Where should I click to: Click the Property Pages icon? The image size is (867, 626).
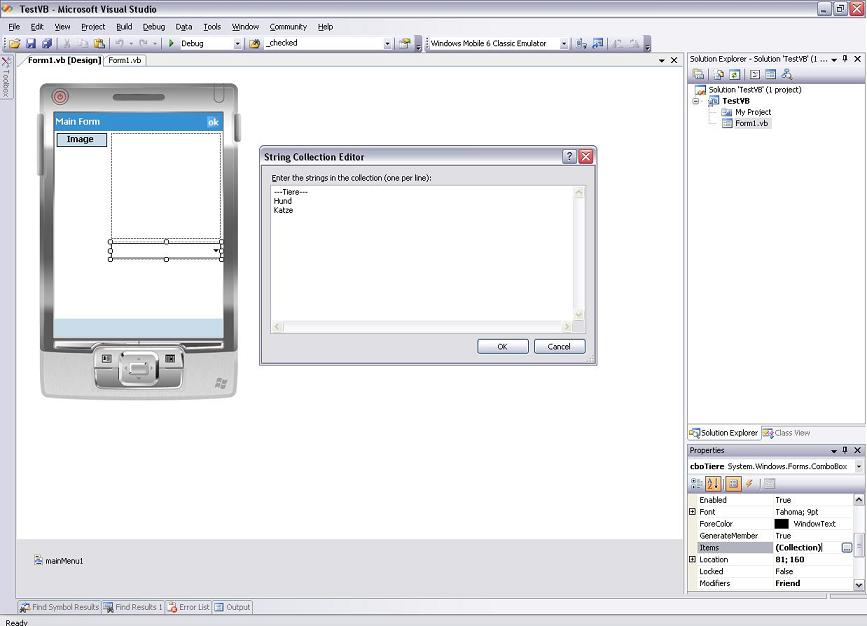(x=769, y=484)
